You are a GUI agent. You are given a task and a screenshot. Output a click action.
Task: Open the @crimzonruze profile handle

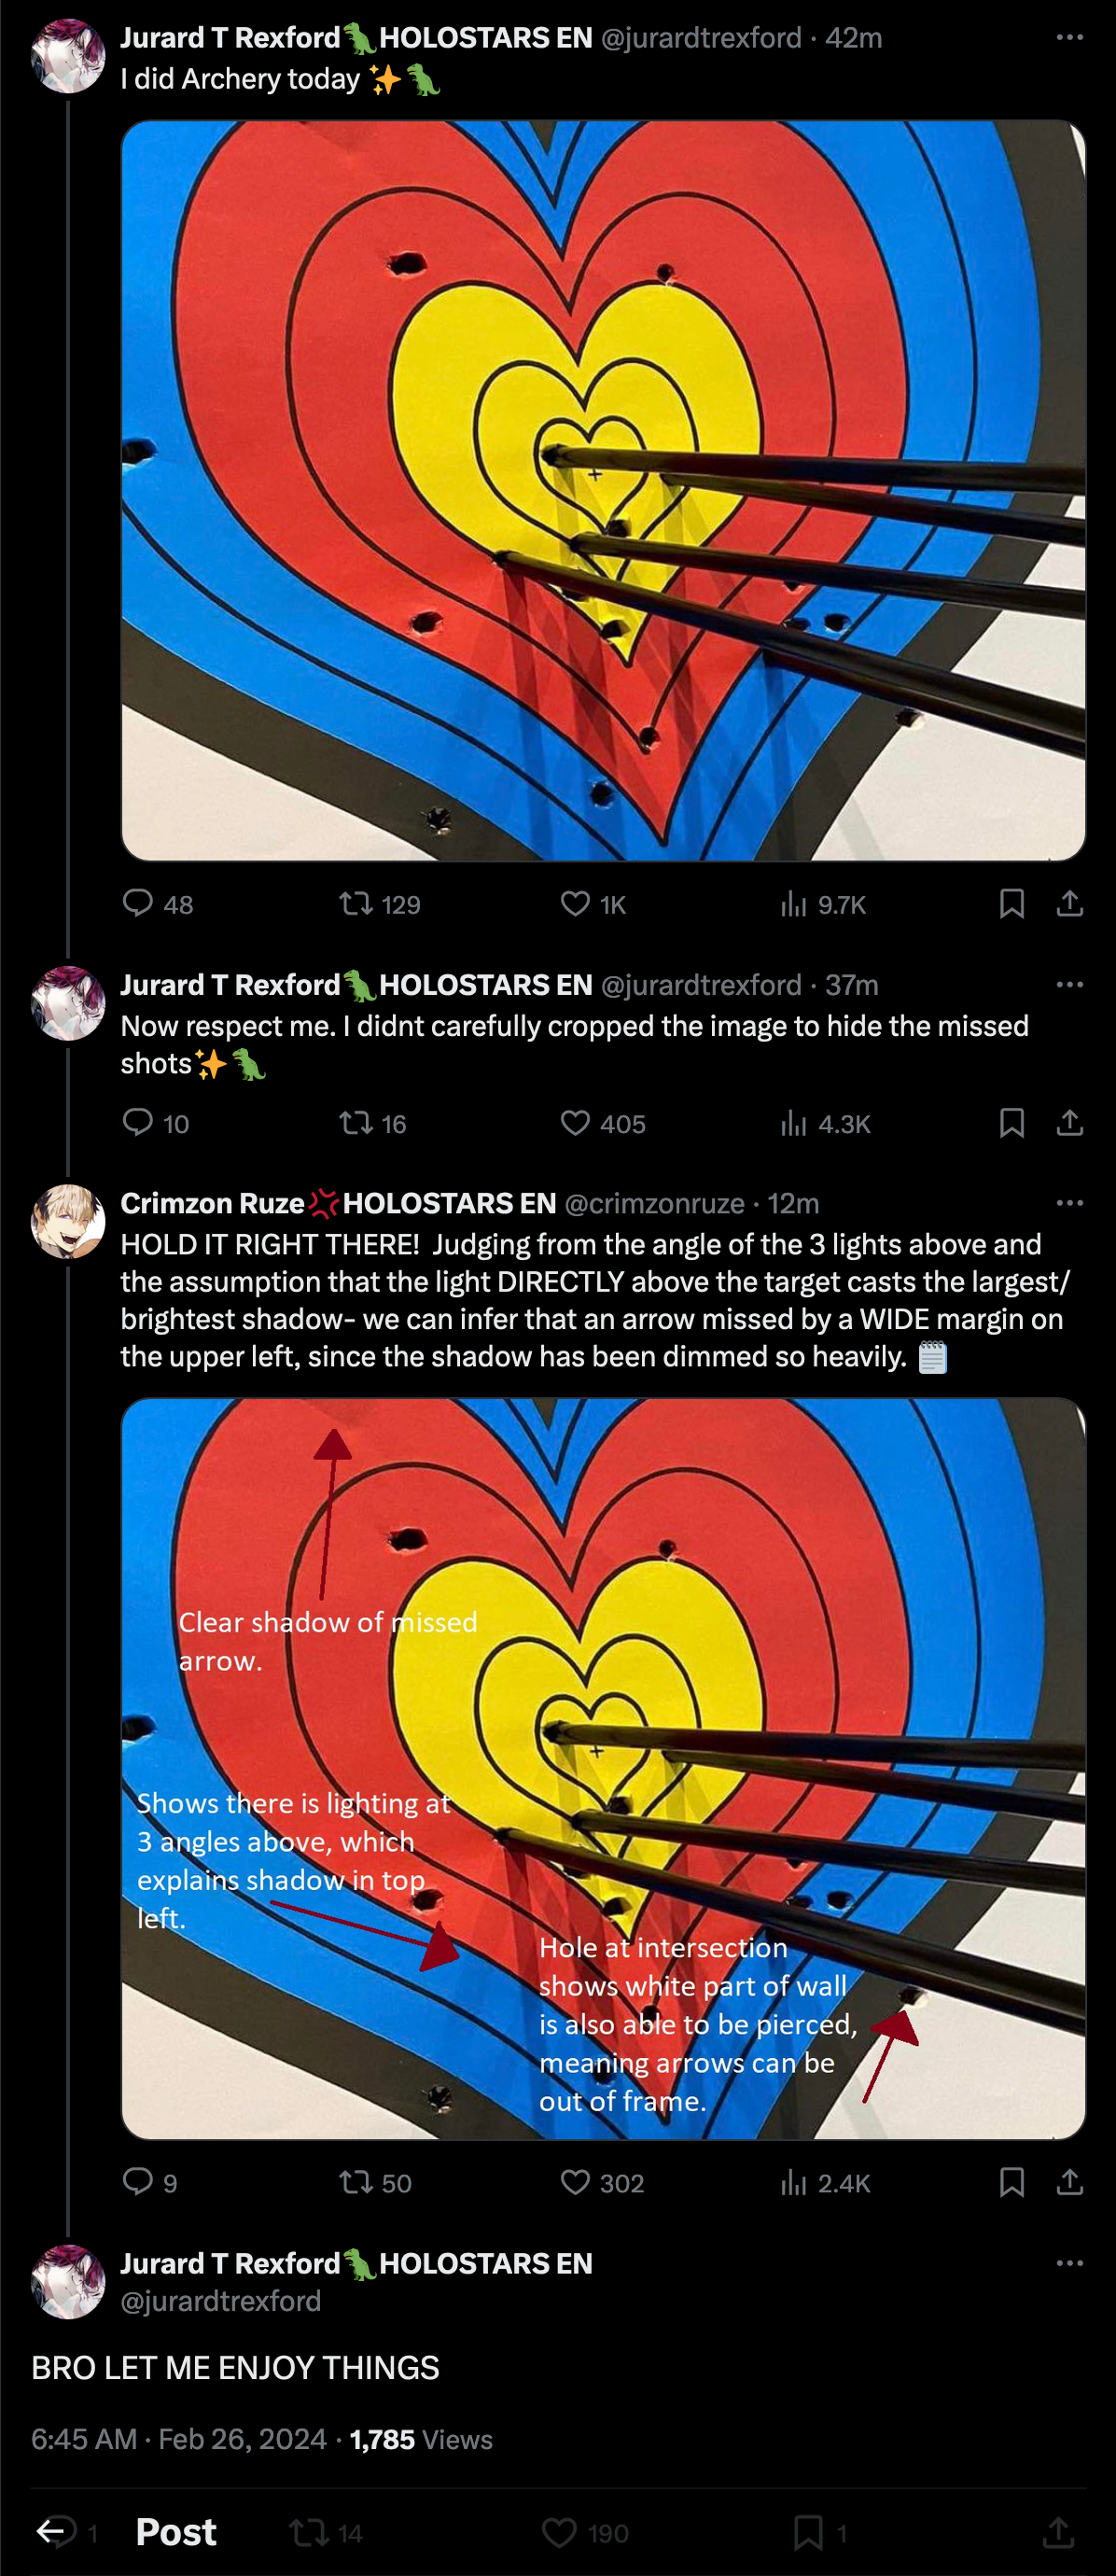pos(654,1203)
